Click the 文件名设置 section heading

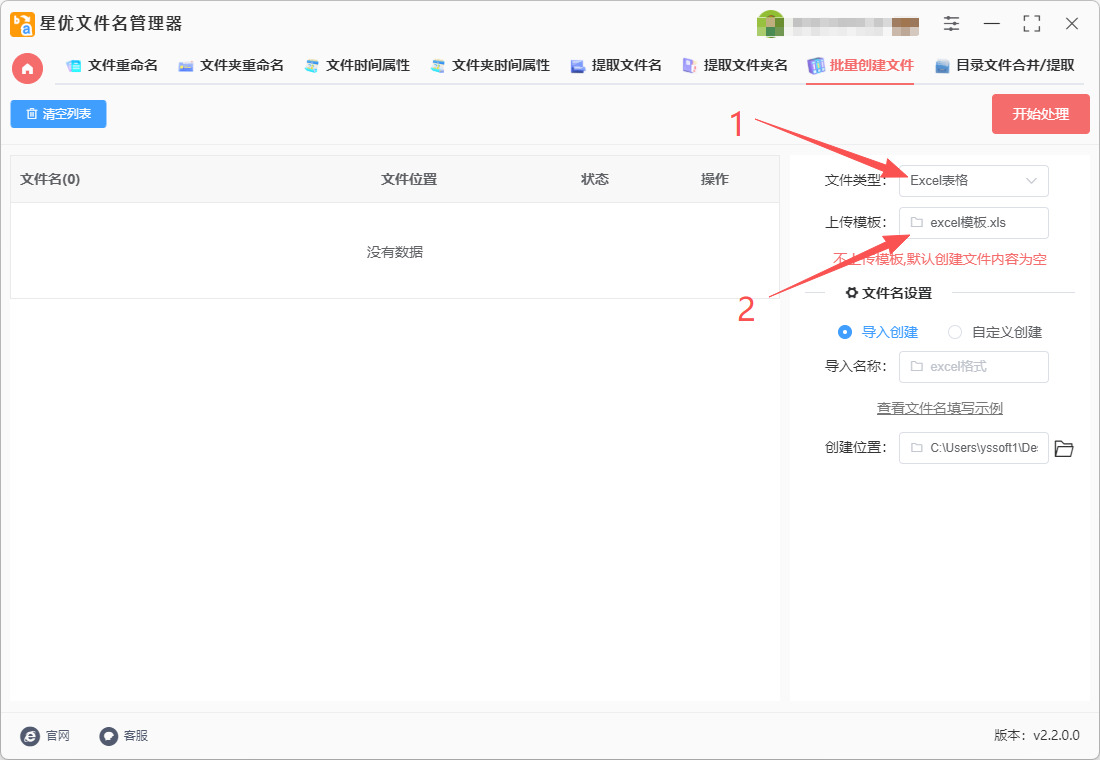pos(889,293)
